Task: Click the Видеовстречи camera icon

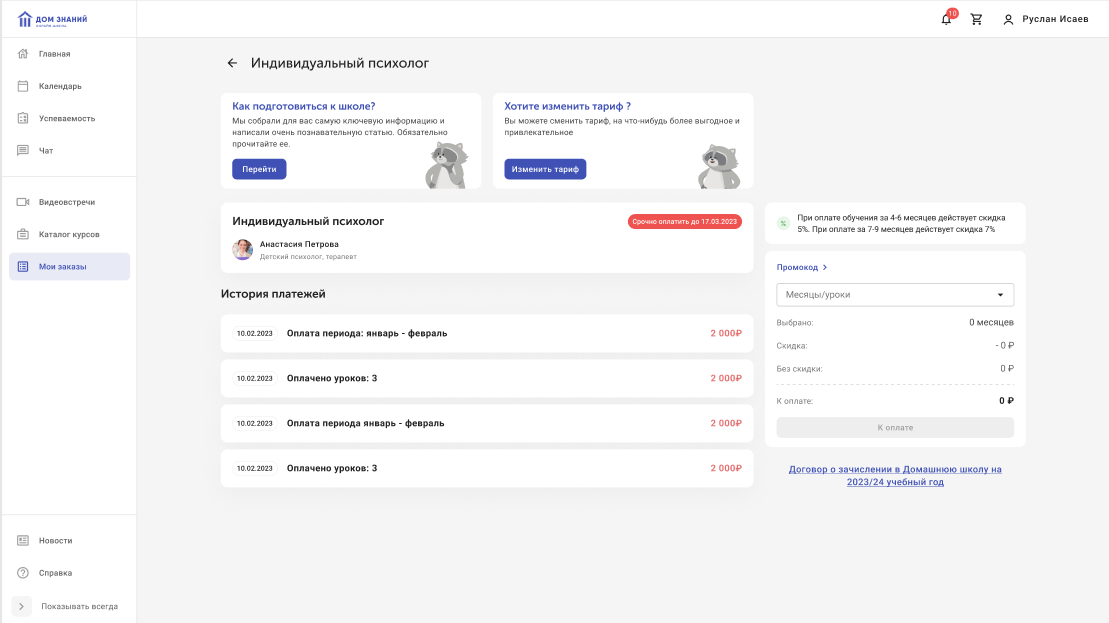Action: [23, 202]
